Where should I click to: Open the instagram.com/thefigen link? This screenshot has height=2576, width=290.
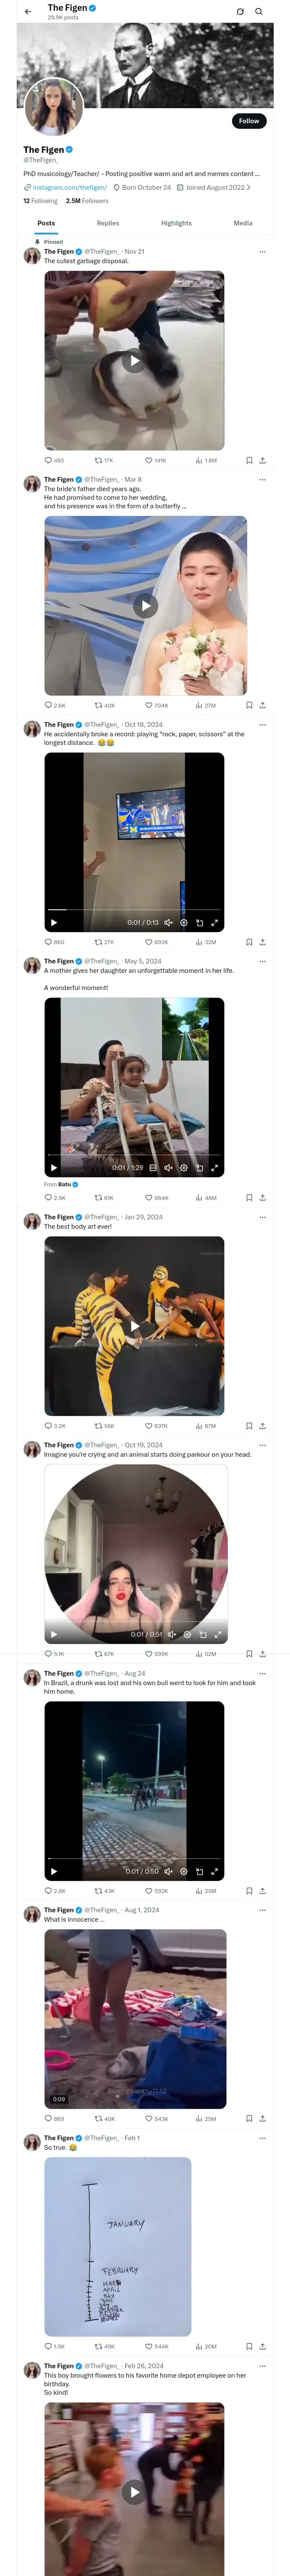(70, 187)
